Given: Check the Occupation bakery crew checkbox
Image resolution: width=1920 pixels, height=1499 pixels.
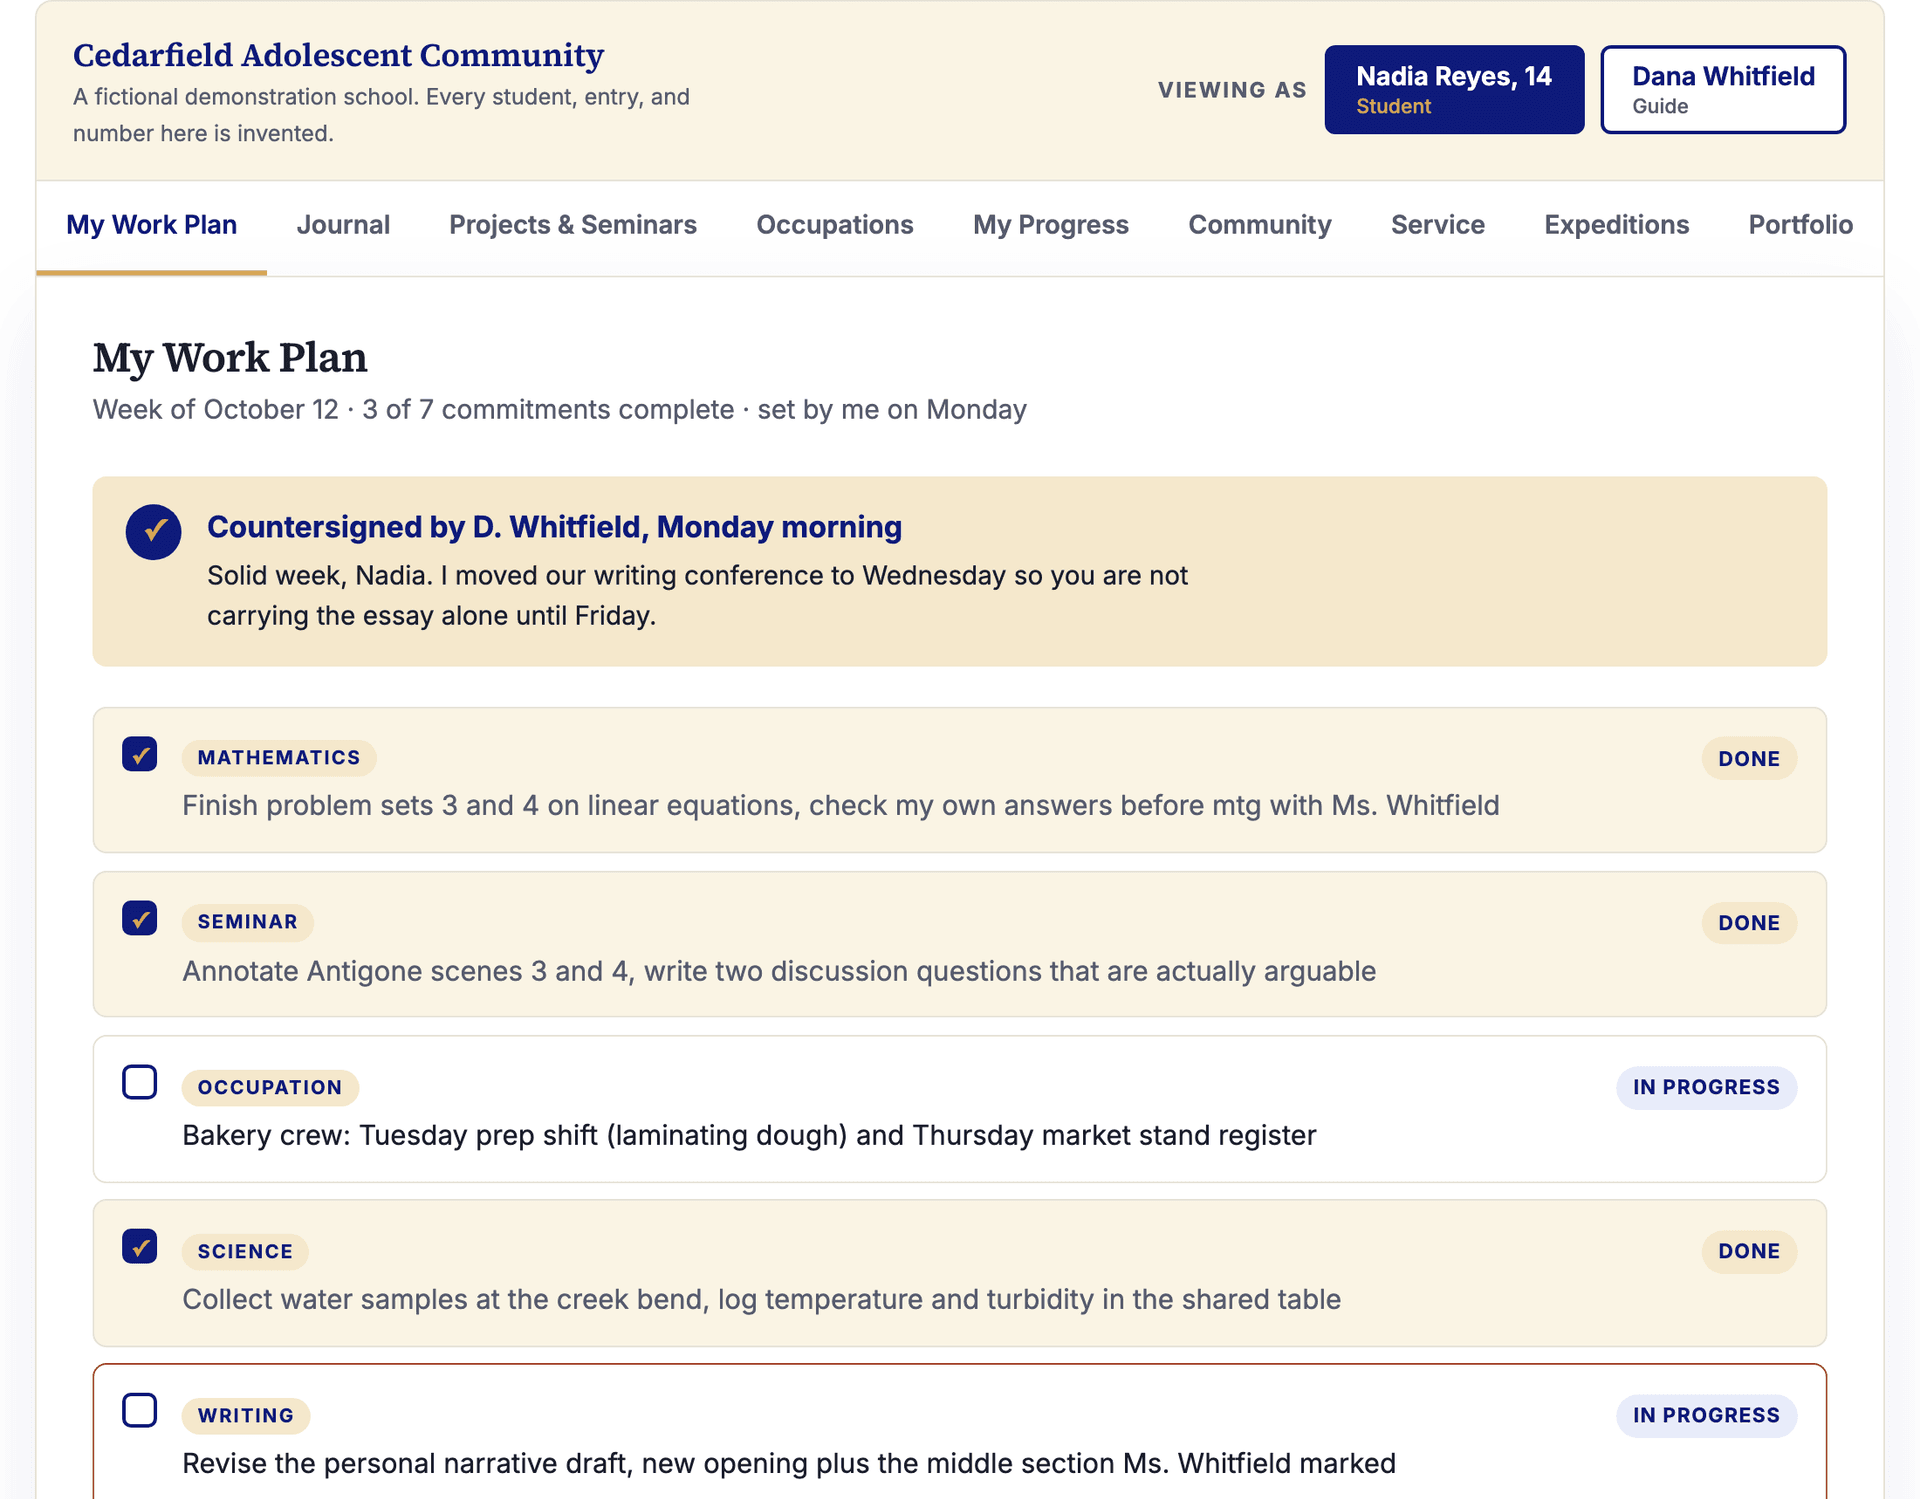Looking at the screenshot, I should coord(140,1082).
